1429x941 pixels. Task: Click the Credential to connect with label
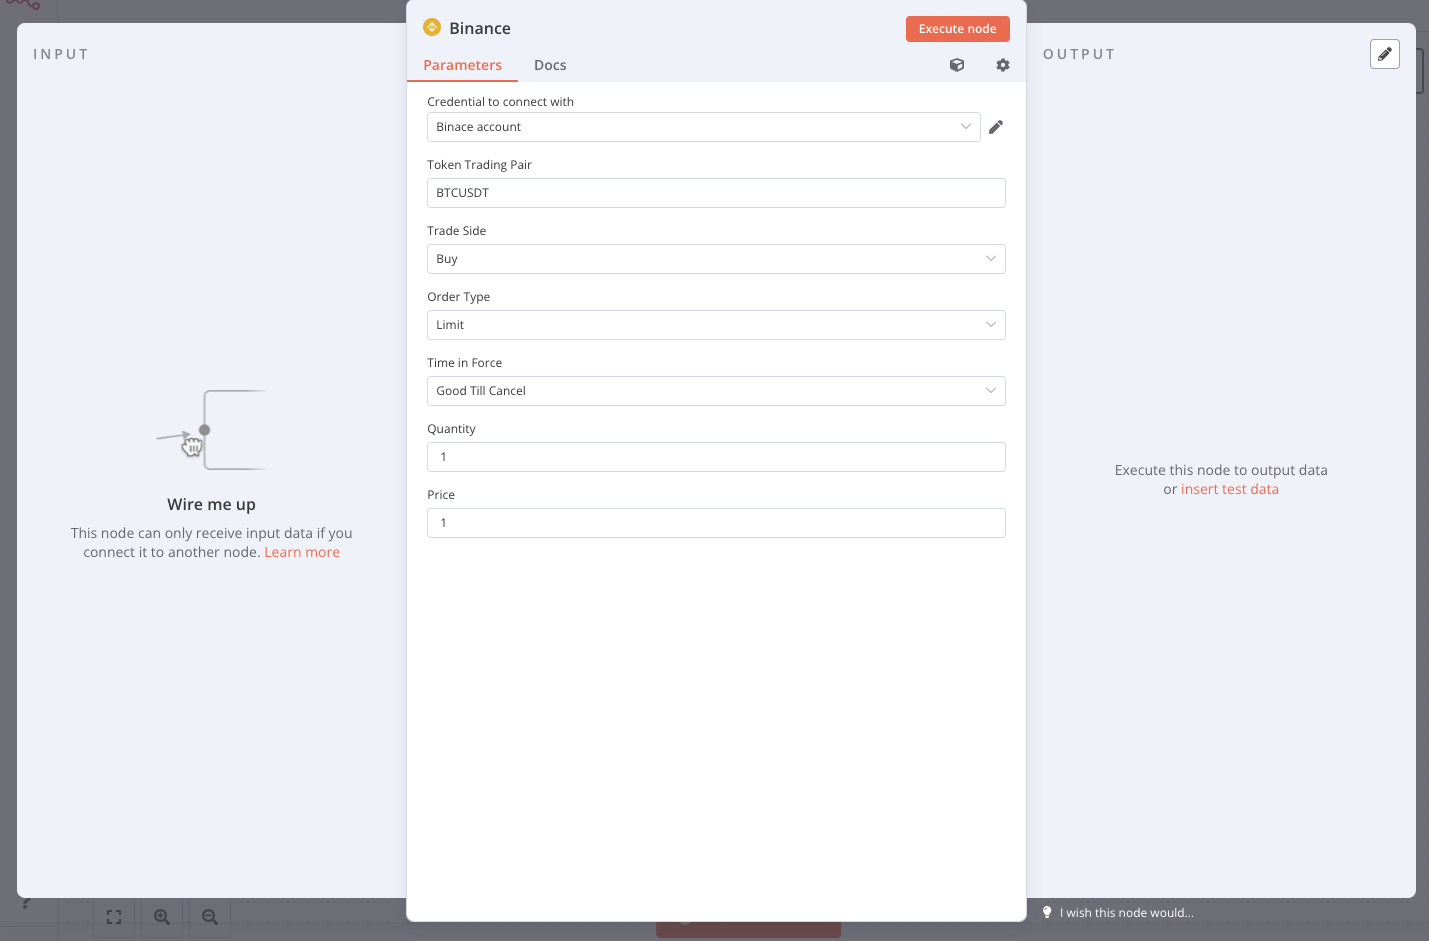click(500, 102)
